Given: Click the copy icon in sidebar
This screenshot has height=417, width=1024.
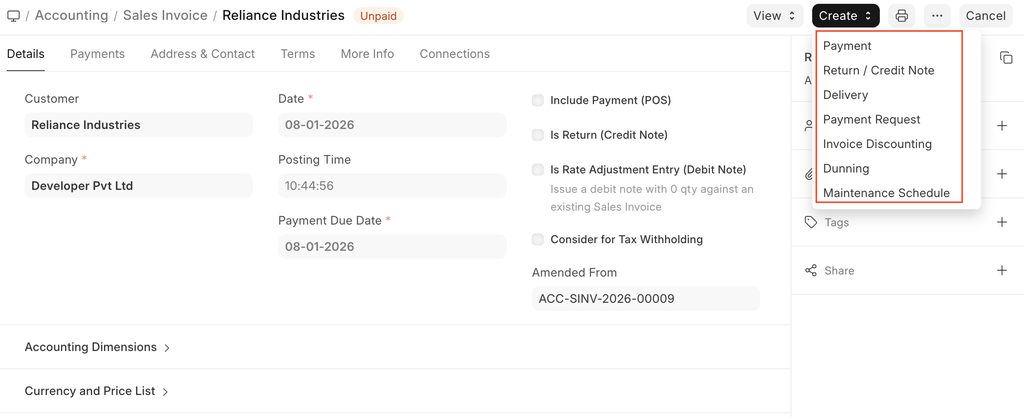Looking at the screenshot, I should point(1006,58).
